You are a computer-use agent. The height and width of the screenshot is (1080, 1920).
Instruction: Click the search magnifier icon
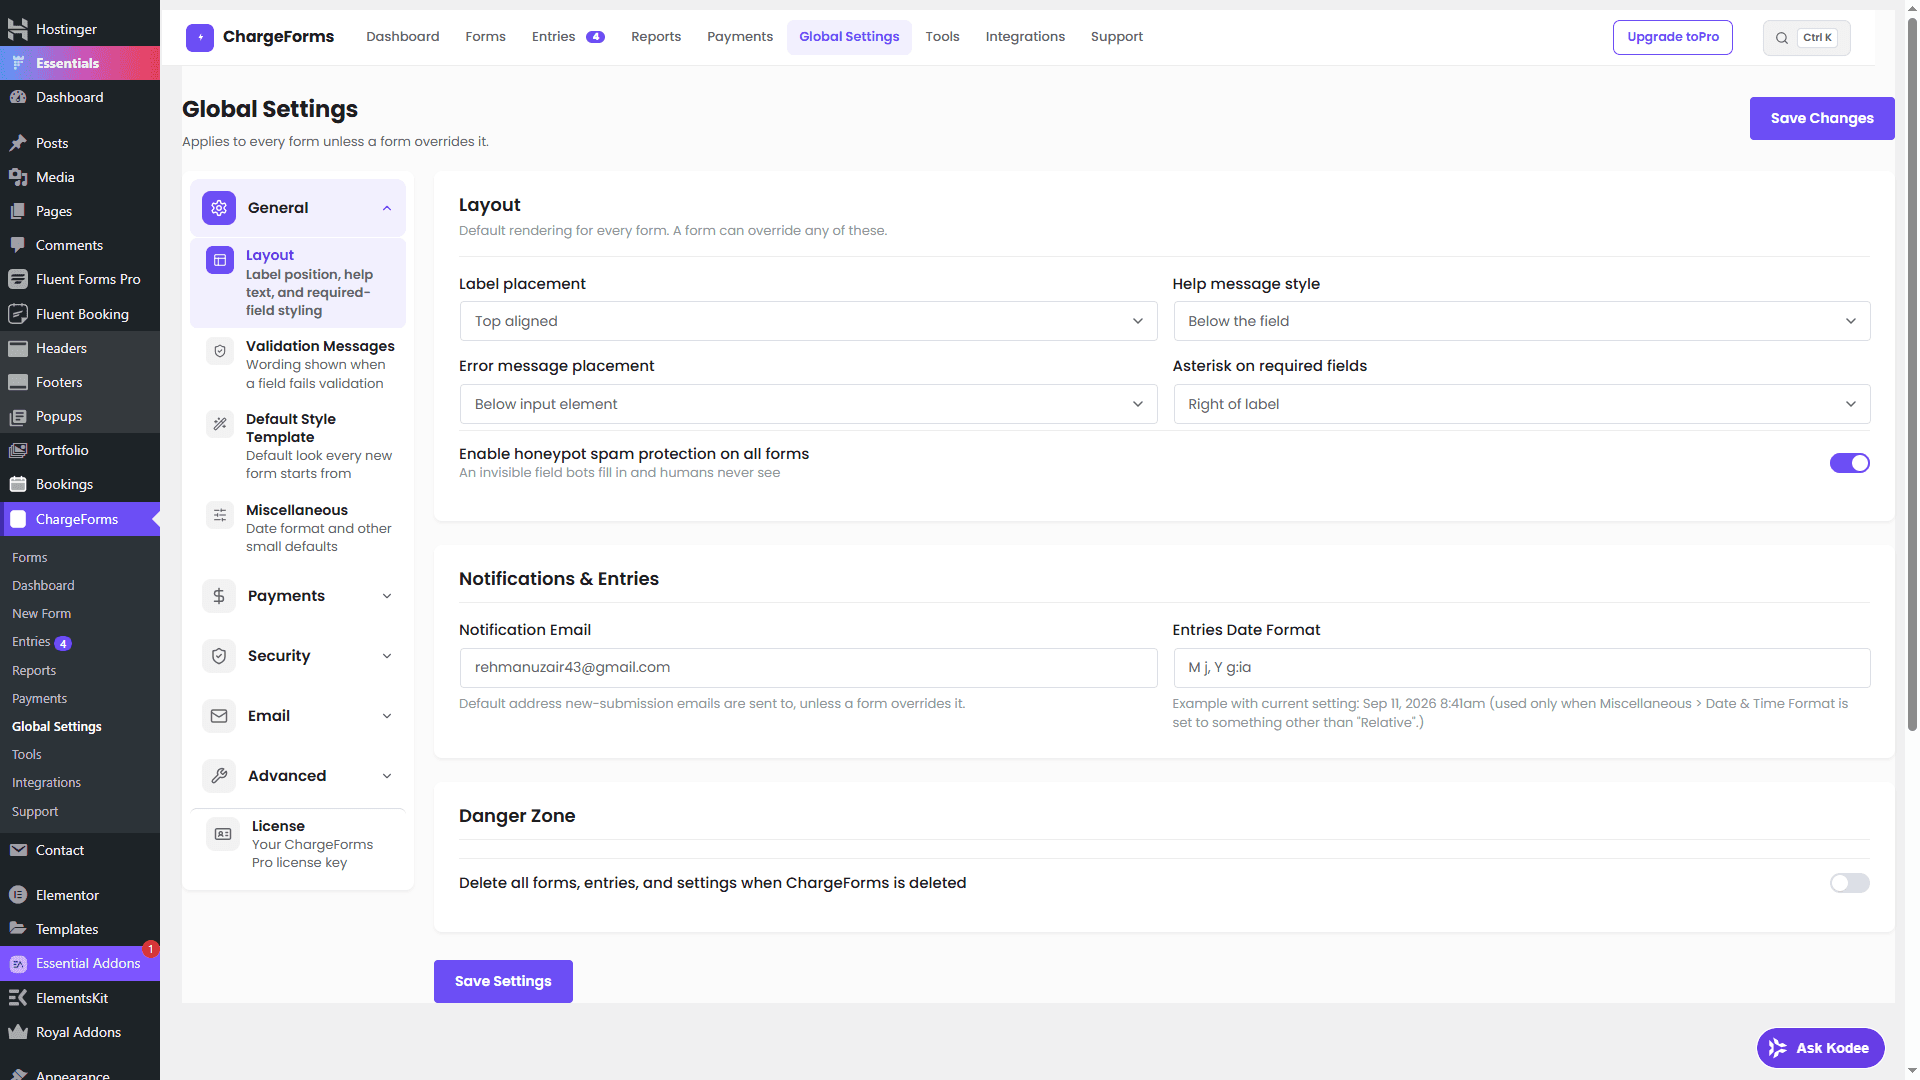pos(1782,38)
